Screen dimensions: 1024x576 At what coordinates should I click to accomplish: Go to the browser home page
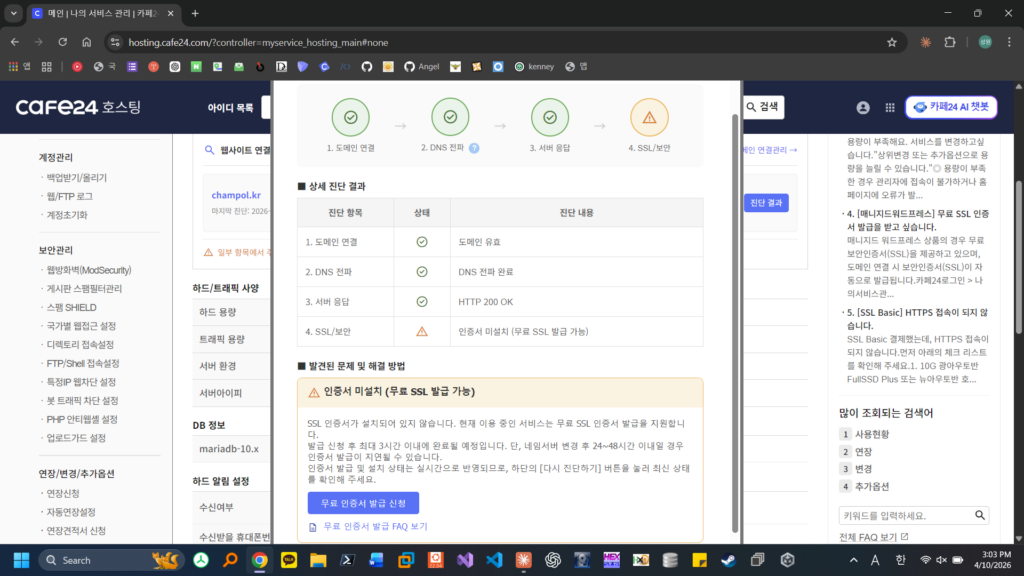pyautogui.click(x=87, y=42)
